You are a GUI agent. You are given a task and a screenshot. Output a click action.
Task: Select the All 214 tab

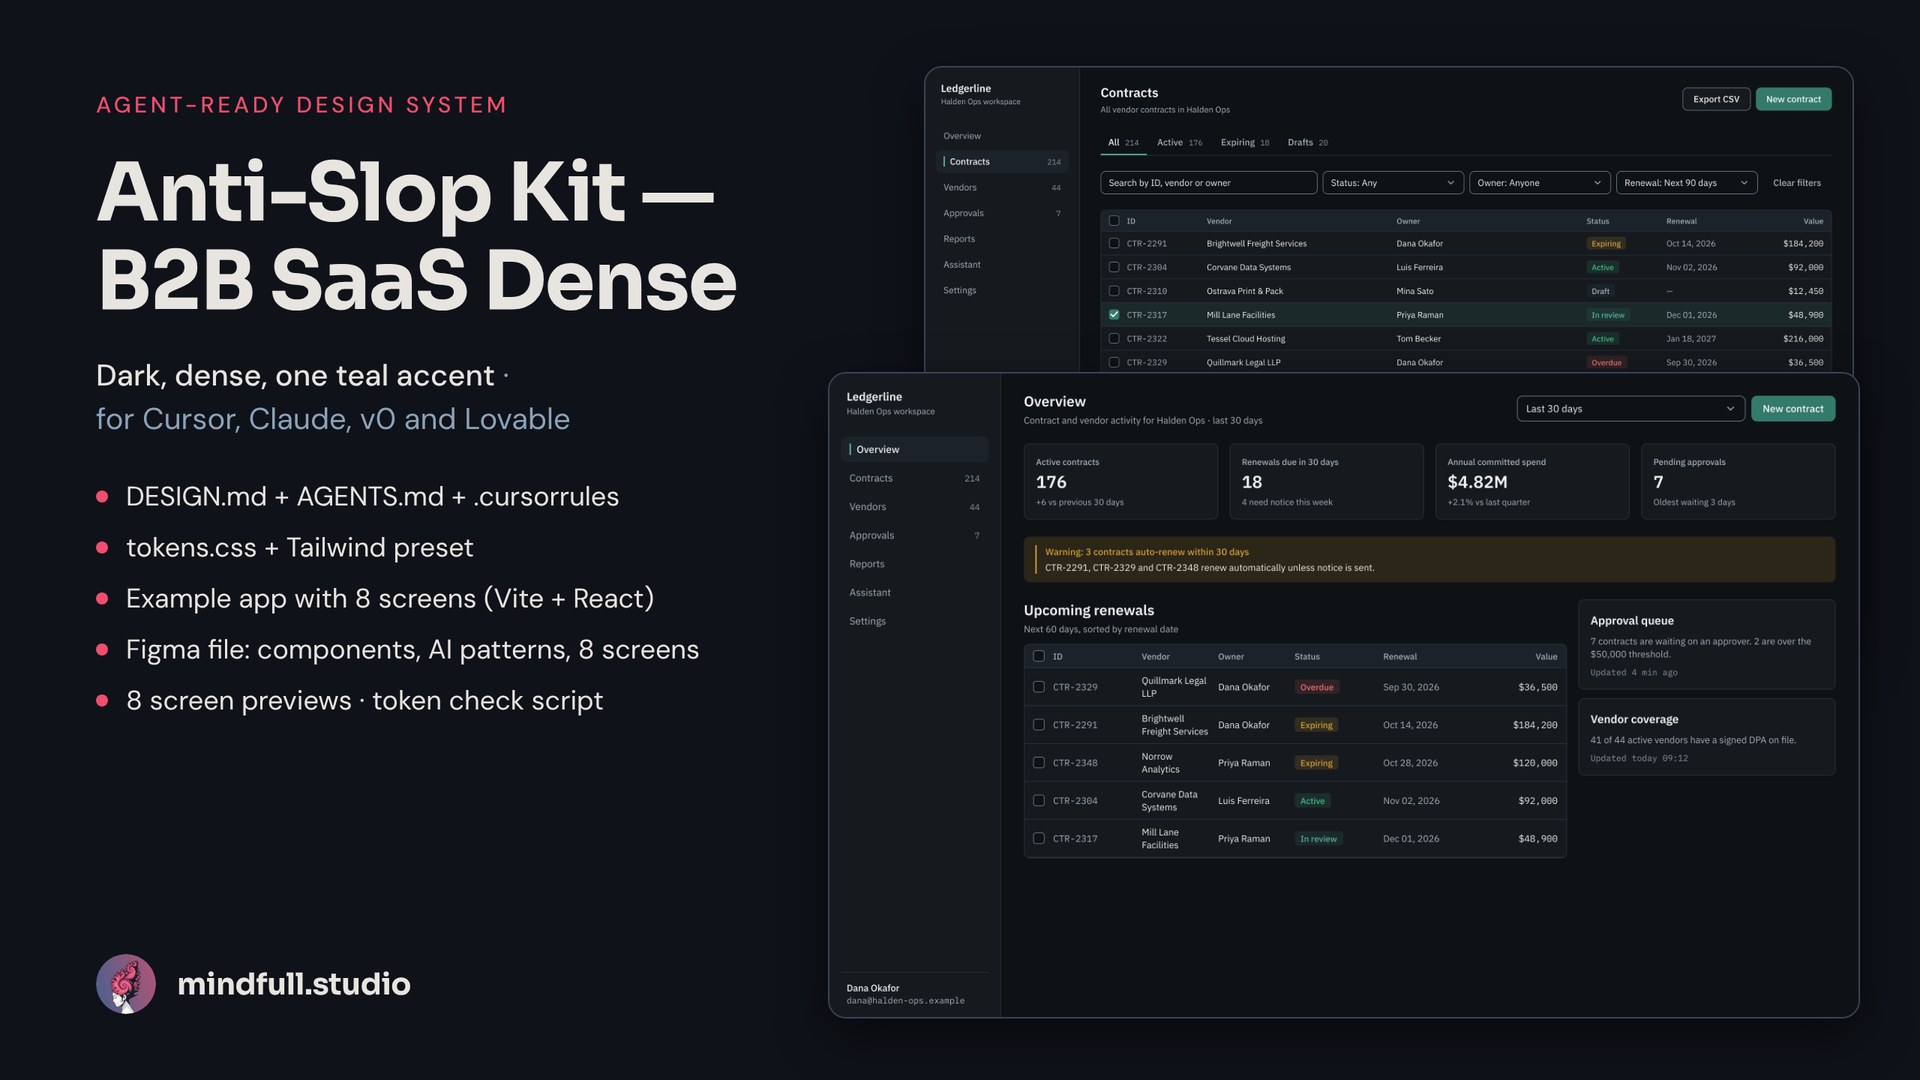pyautogui.click(x=1123, y=143)
